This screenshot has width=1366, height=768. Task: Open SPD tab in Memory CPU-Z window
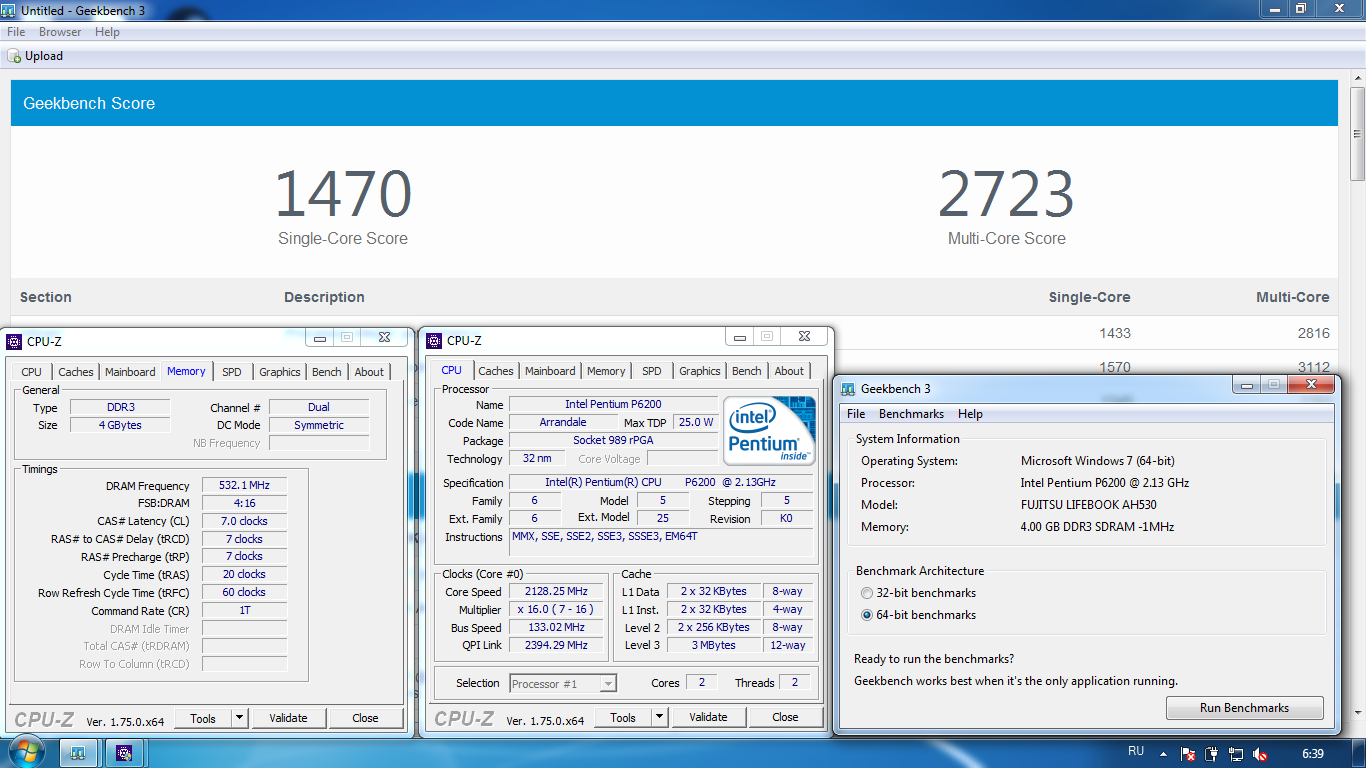tap(231, 372)
